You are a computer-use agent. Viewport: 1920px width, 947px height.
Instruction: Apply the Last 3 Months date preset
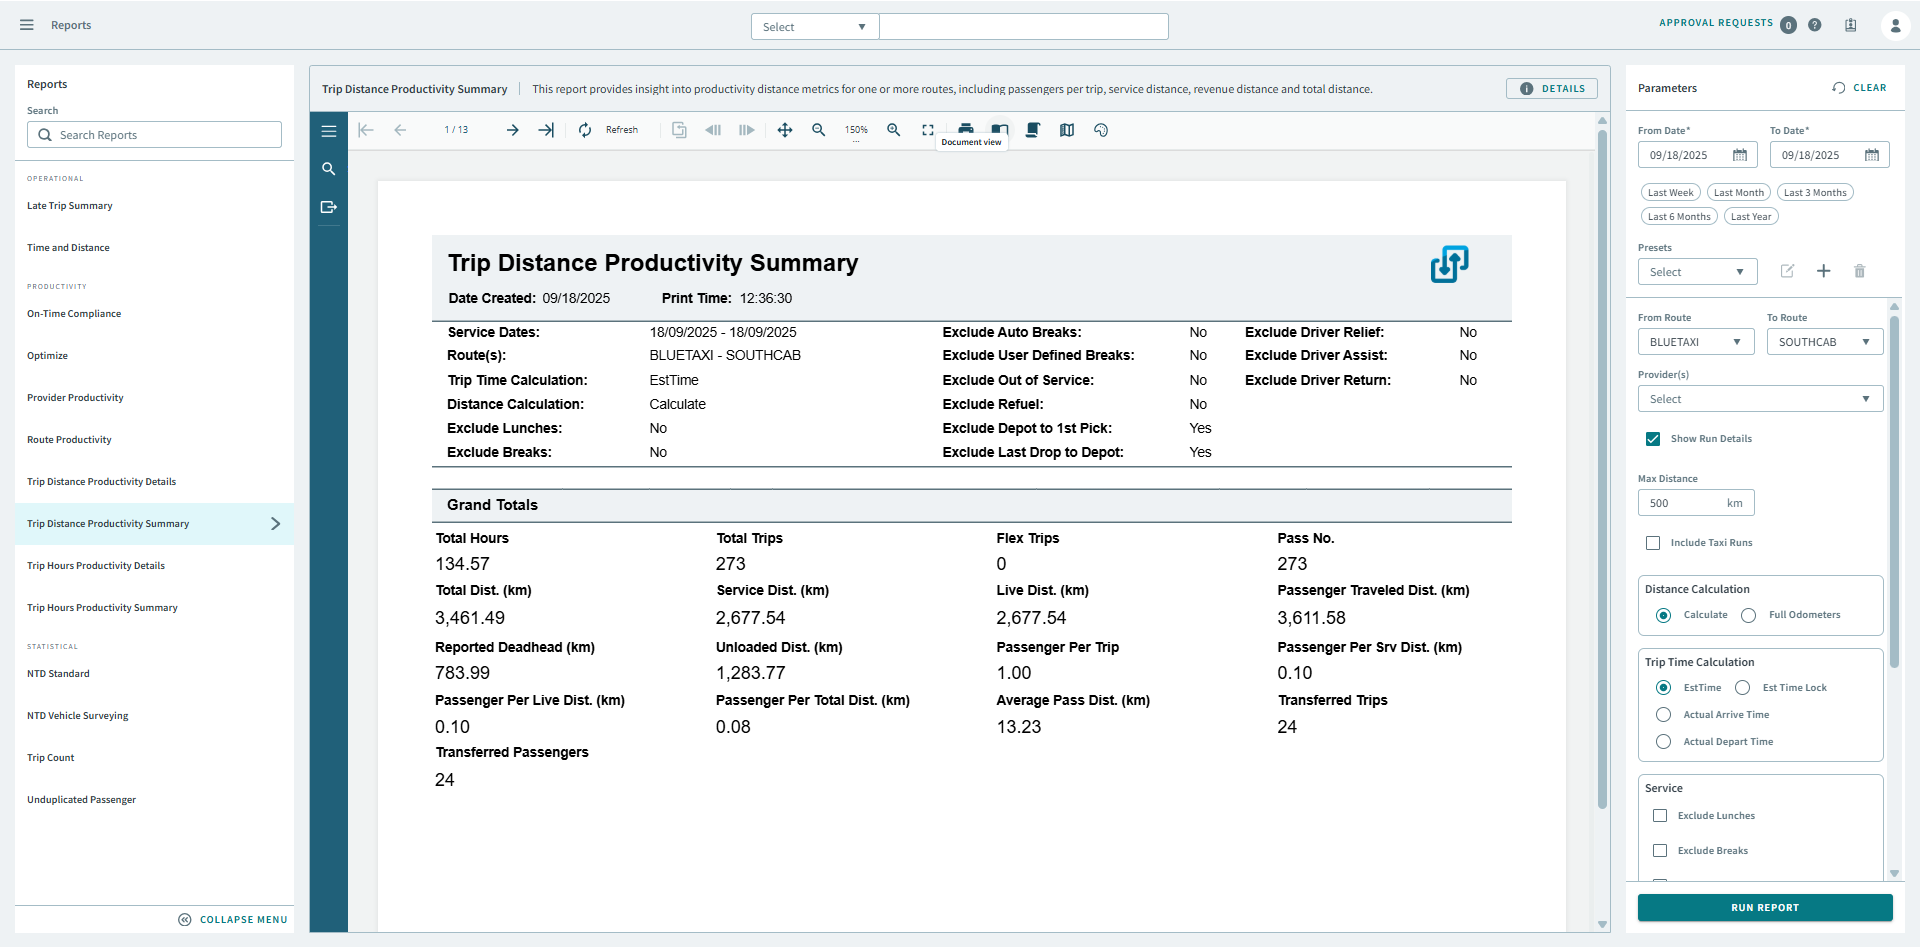[x=1815, y=192]
